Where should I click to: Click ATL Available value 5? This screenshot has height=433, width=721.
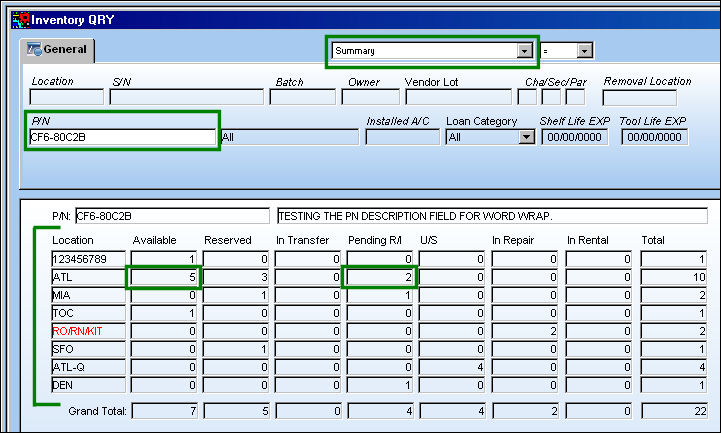click(x=164, y=277)
